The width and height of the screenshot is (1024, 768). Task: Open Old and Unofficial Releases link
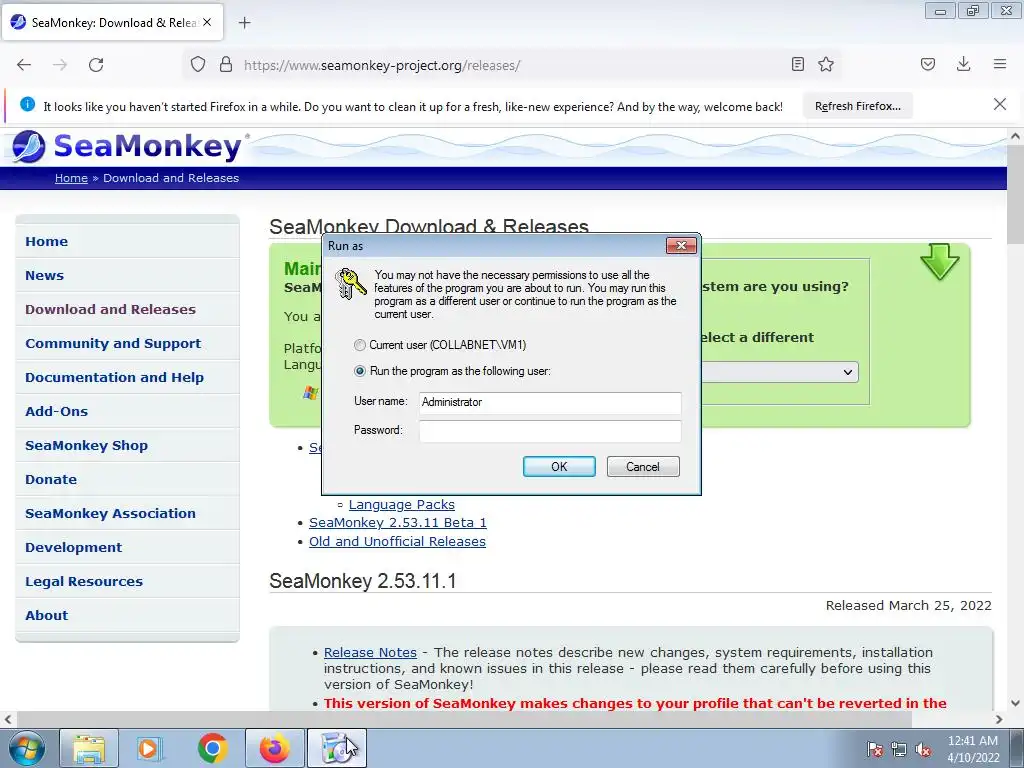[x=397, y=541]
